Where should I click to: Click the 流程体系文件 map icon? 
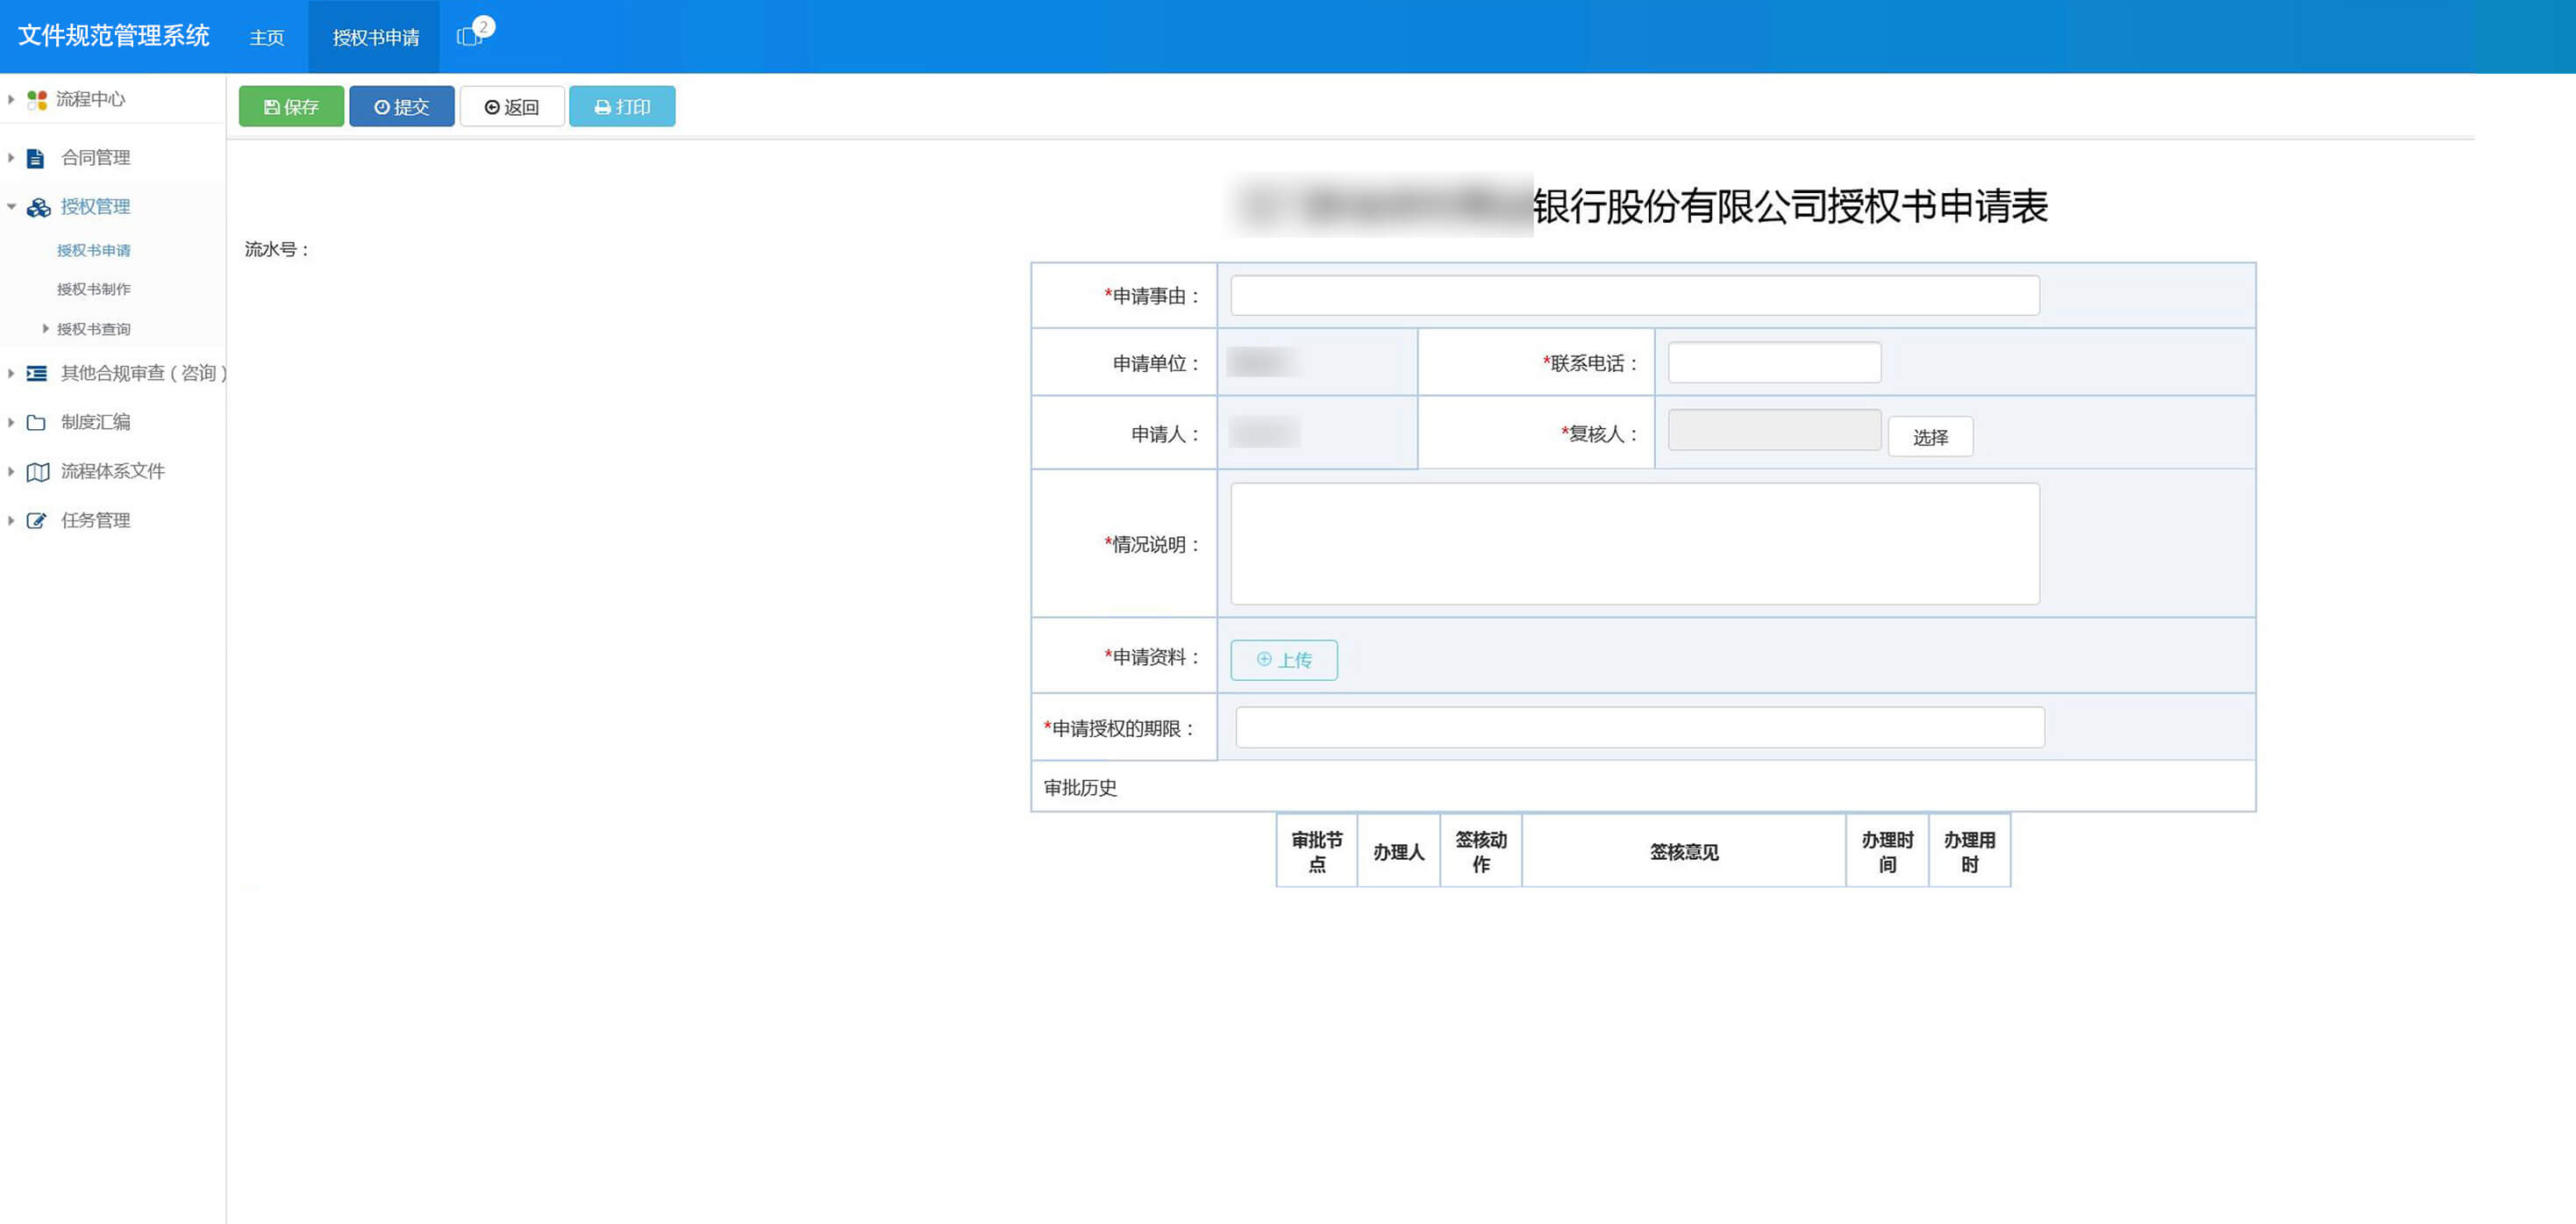[x=38, y=471]
